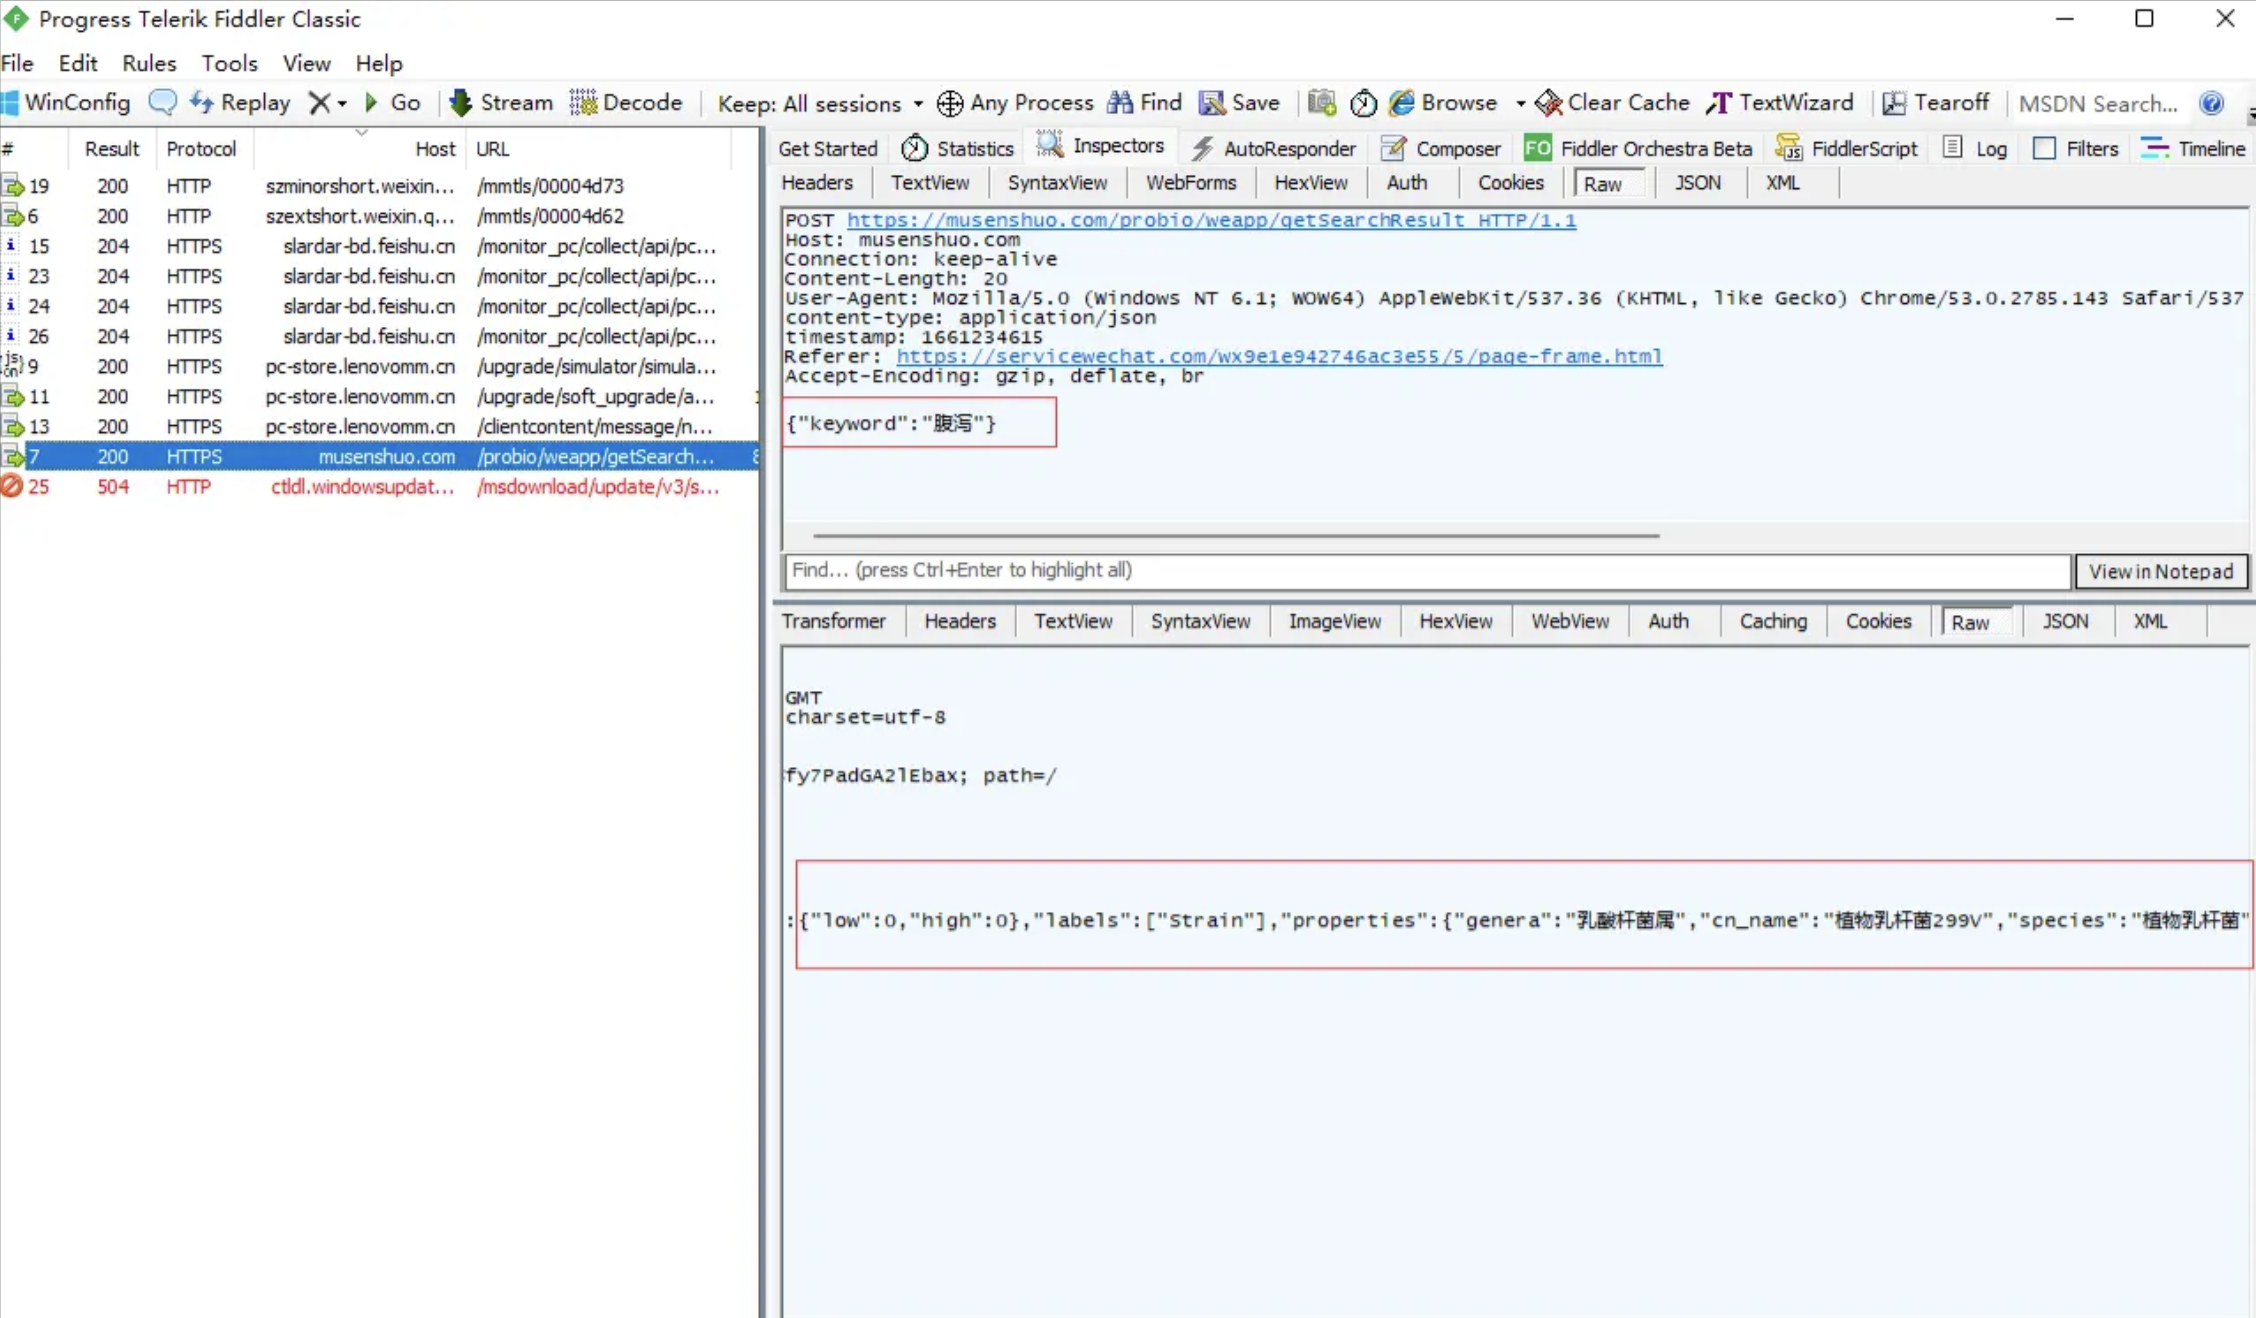
Task: Open servicewechat.com Referer link
Action: (x=1279, y=356)
